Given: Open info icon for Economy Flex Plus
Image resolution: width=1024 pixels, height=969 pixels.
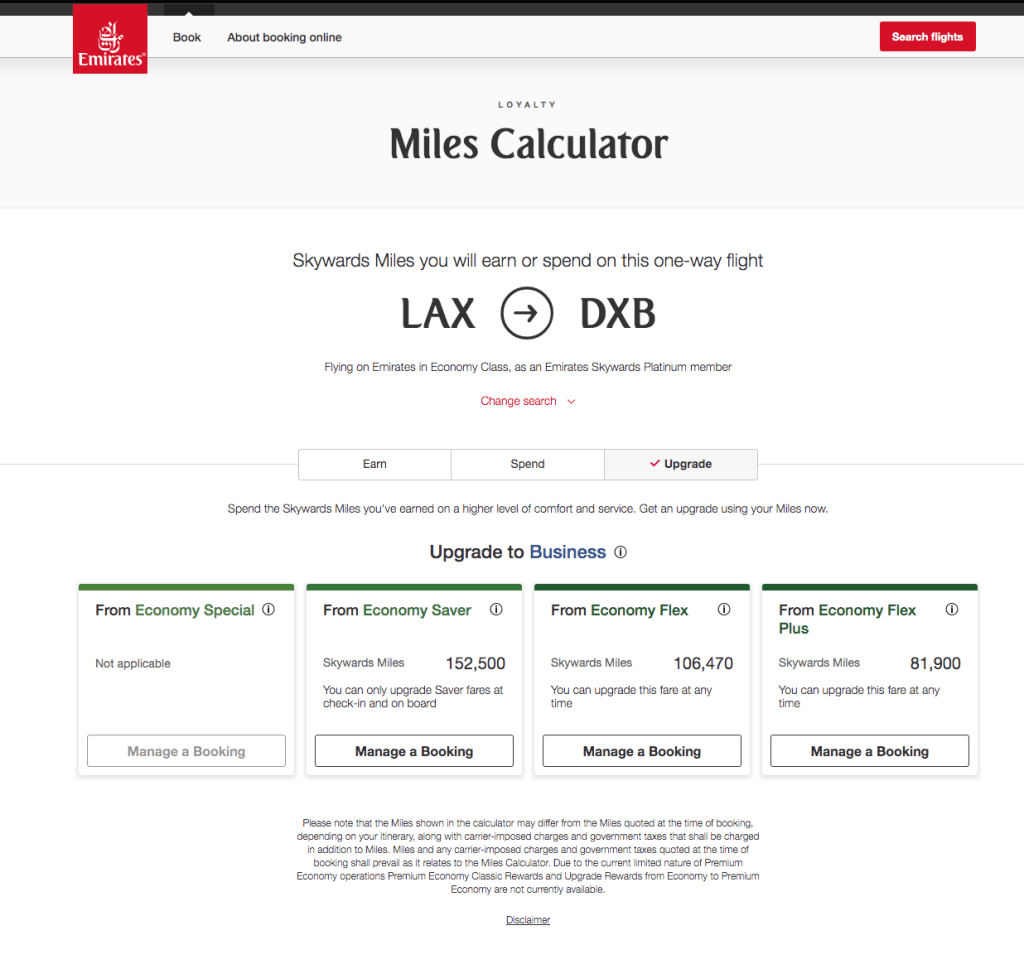Looking at the screenshot, I should [952, 610].
